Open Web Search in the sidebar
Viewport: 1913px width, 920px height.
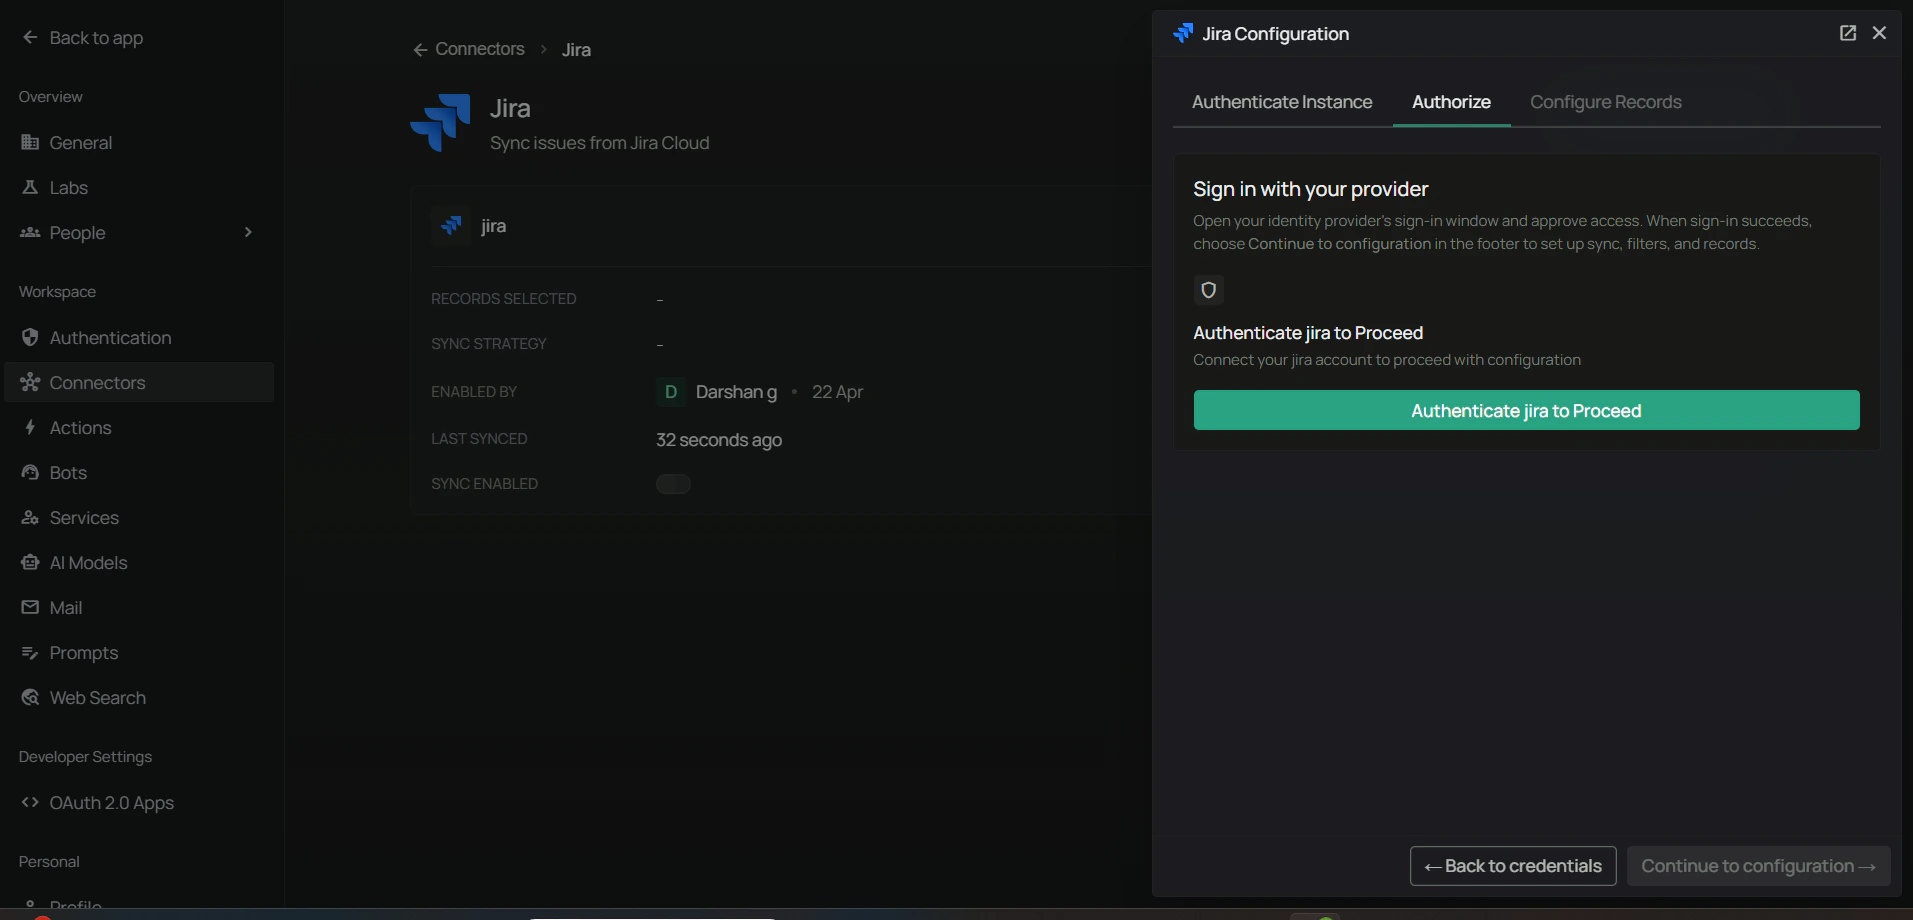point(139,697)
